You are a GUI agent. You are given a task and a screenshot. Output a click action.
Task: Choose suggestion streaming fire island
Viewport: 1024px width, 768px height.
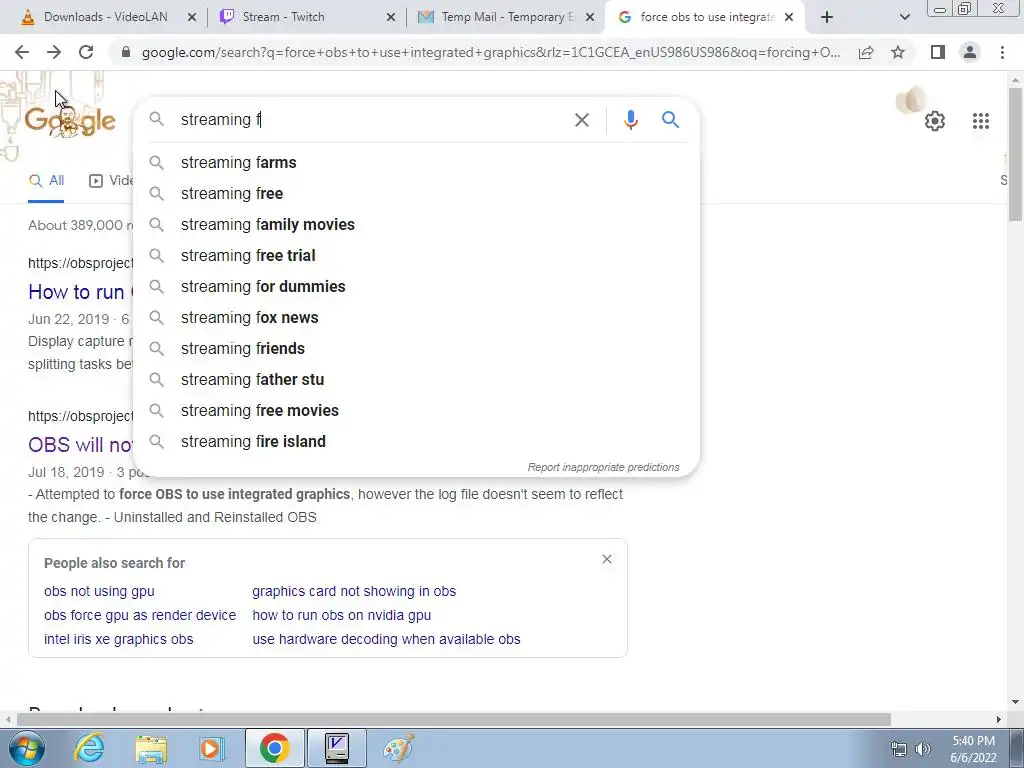tap(417, 441)
